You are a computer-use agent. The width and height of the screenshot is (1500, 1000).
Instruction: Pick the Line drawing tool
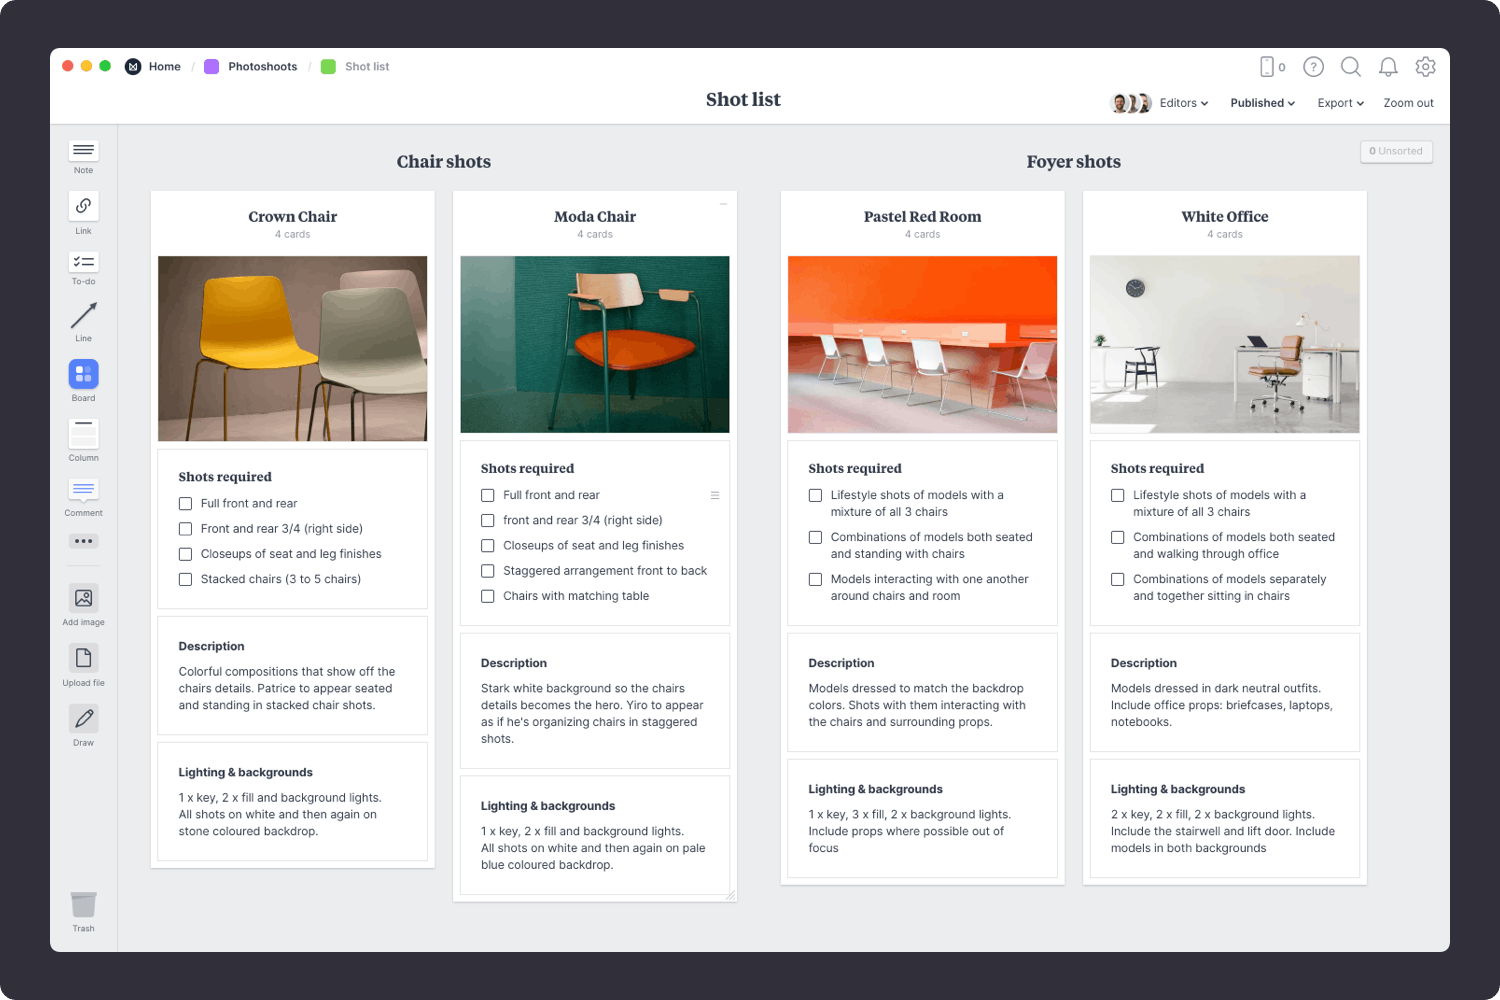point(83,316)
